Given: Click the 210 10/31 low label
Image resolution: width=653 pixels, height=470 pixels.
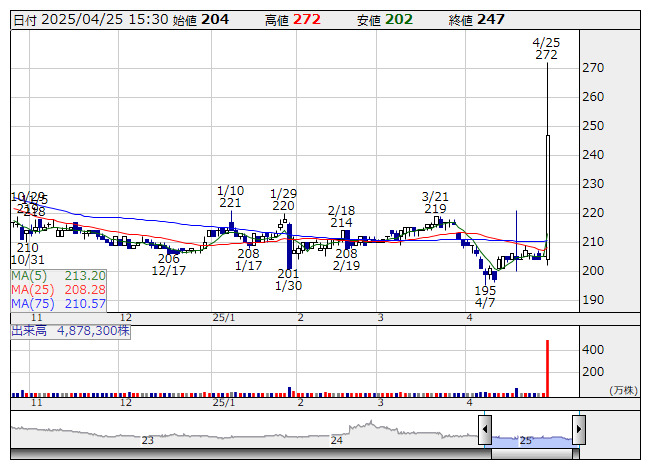Looking at the screenshot, I should point(27,254).
